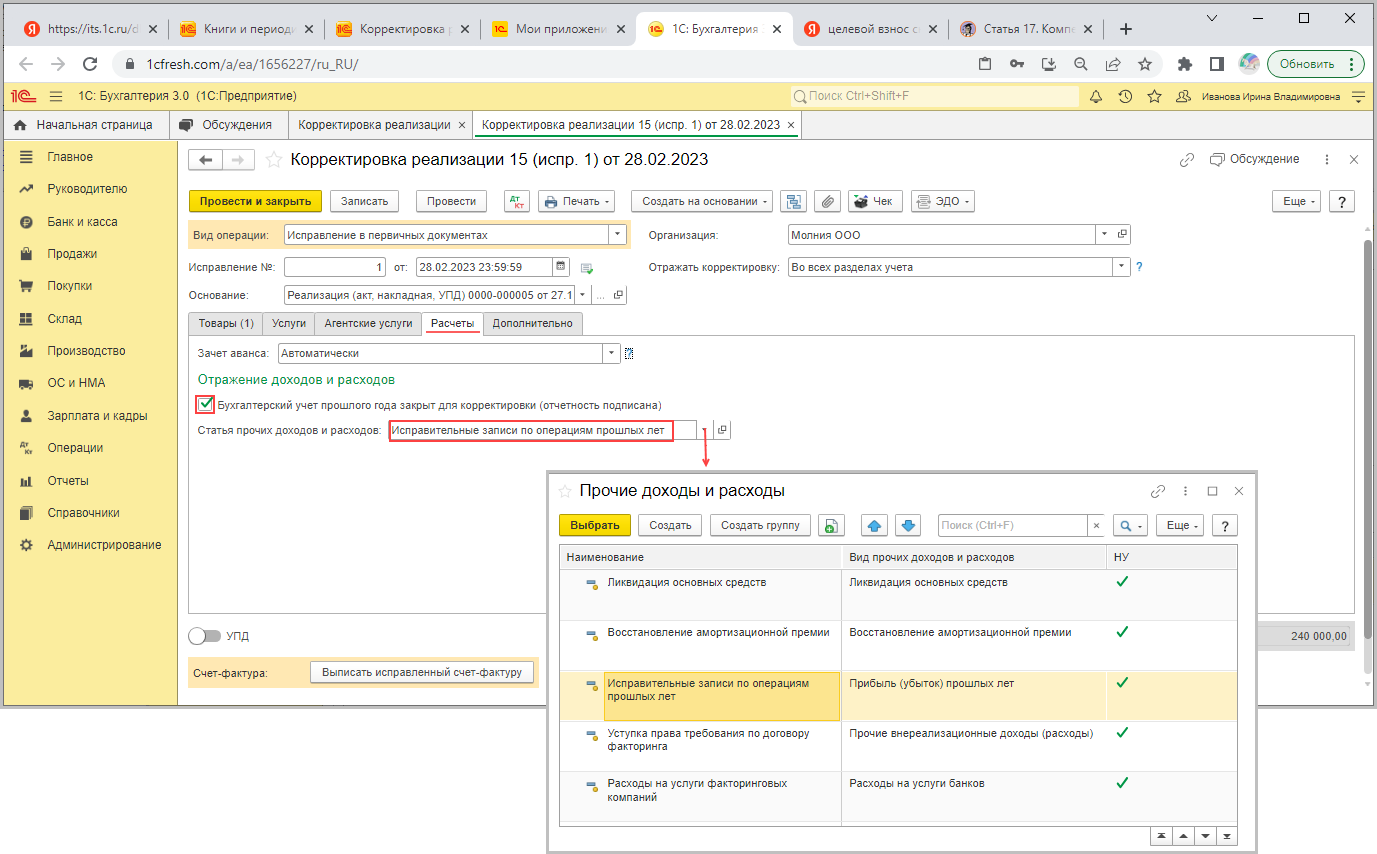The image size is (1377, 854).
Task: Open history clock icon in 1C header
Action: pos(1125,96)
